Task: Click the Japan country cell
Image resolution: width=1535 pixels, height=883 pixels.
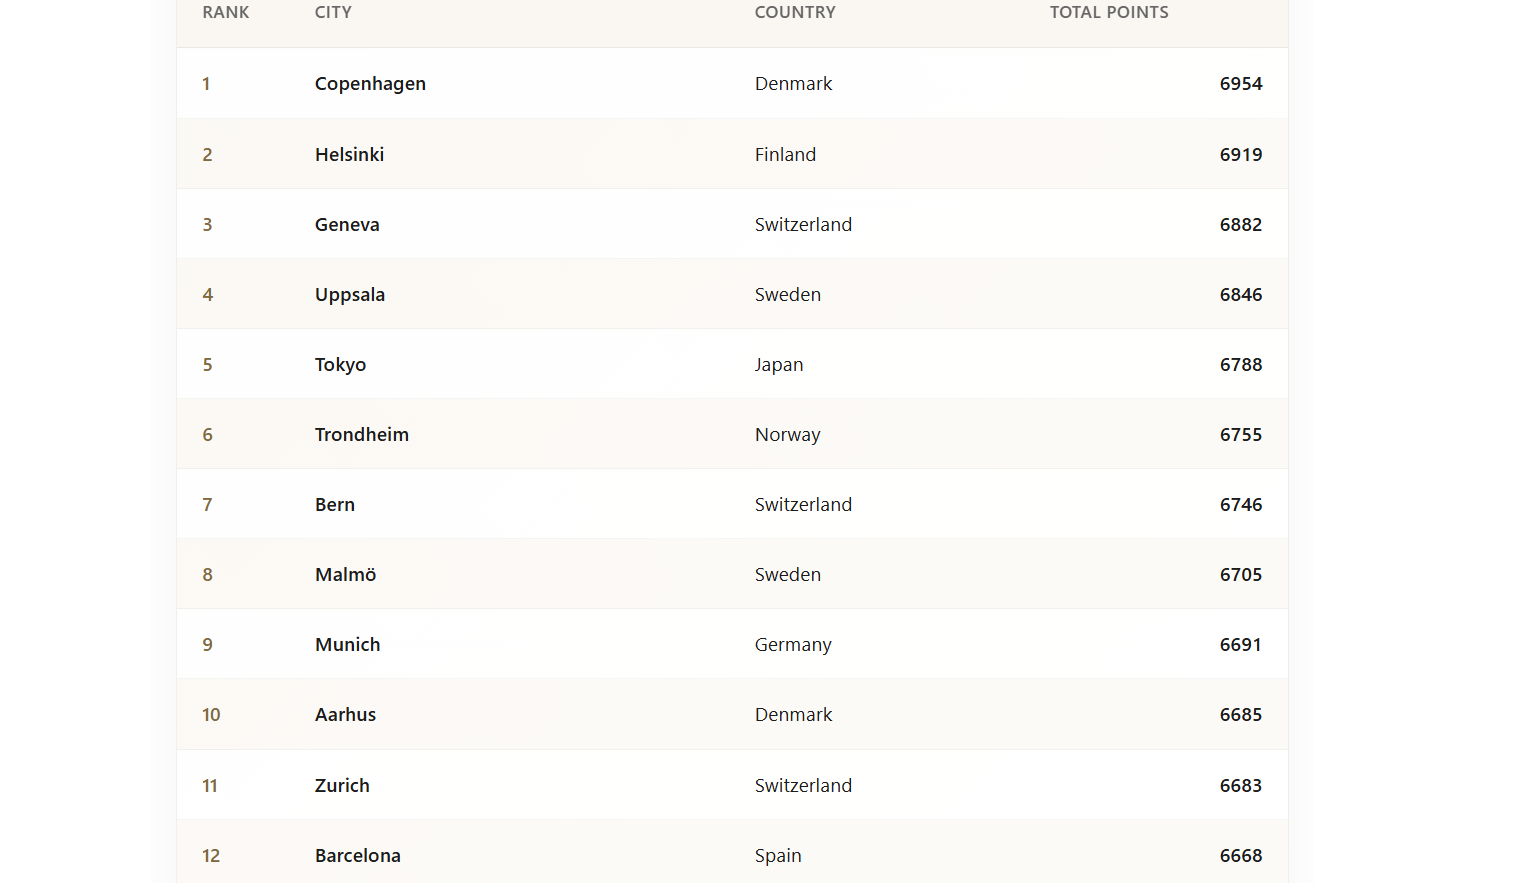Action: (x=779, y=365)
